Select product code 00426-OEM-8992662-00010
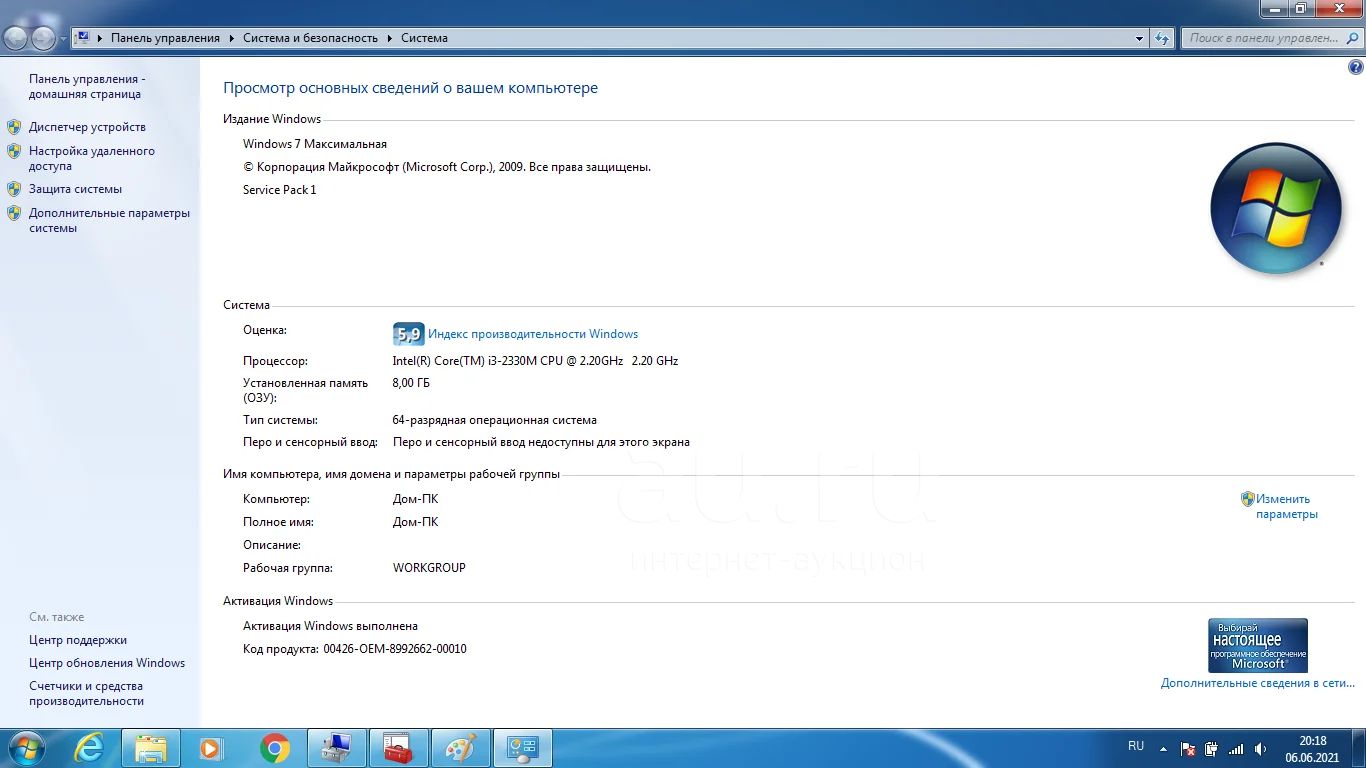This screenshot has width=1366, height=768. (395, 649)
